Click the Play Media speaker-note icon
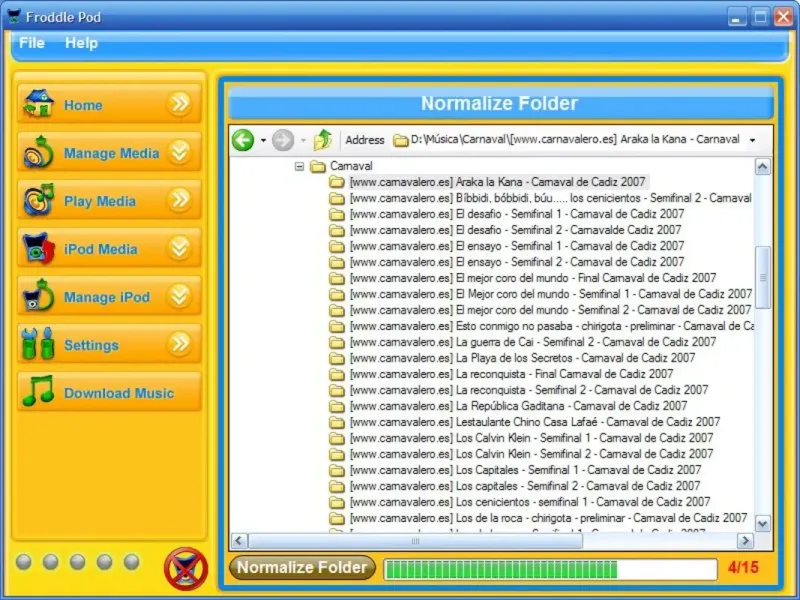 coord(38,200)
